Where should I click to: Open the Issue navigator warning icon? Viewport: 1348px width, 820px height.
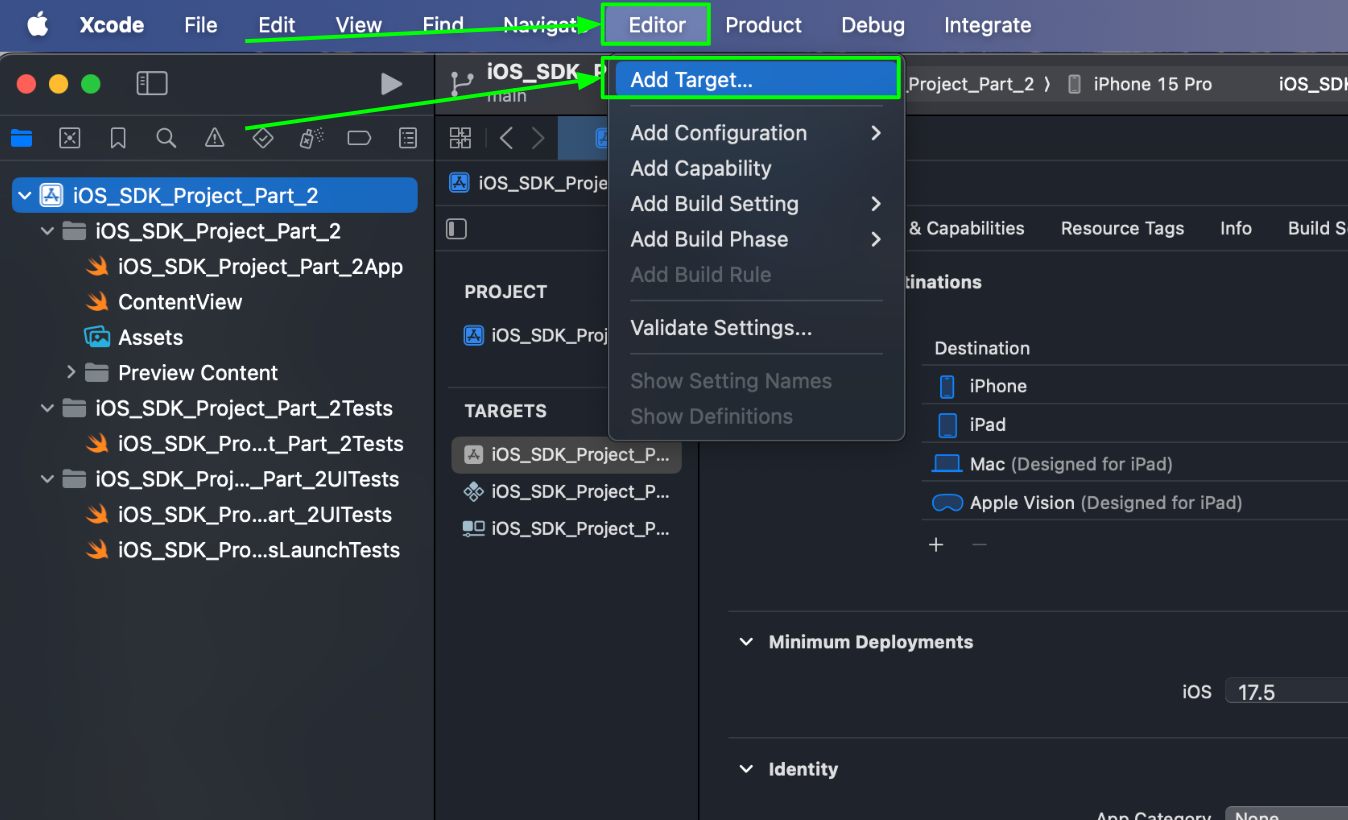(x=214, y=138)
